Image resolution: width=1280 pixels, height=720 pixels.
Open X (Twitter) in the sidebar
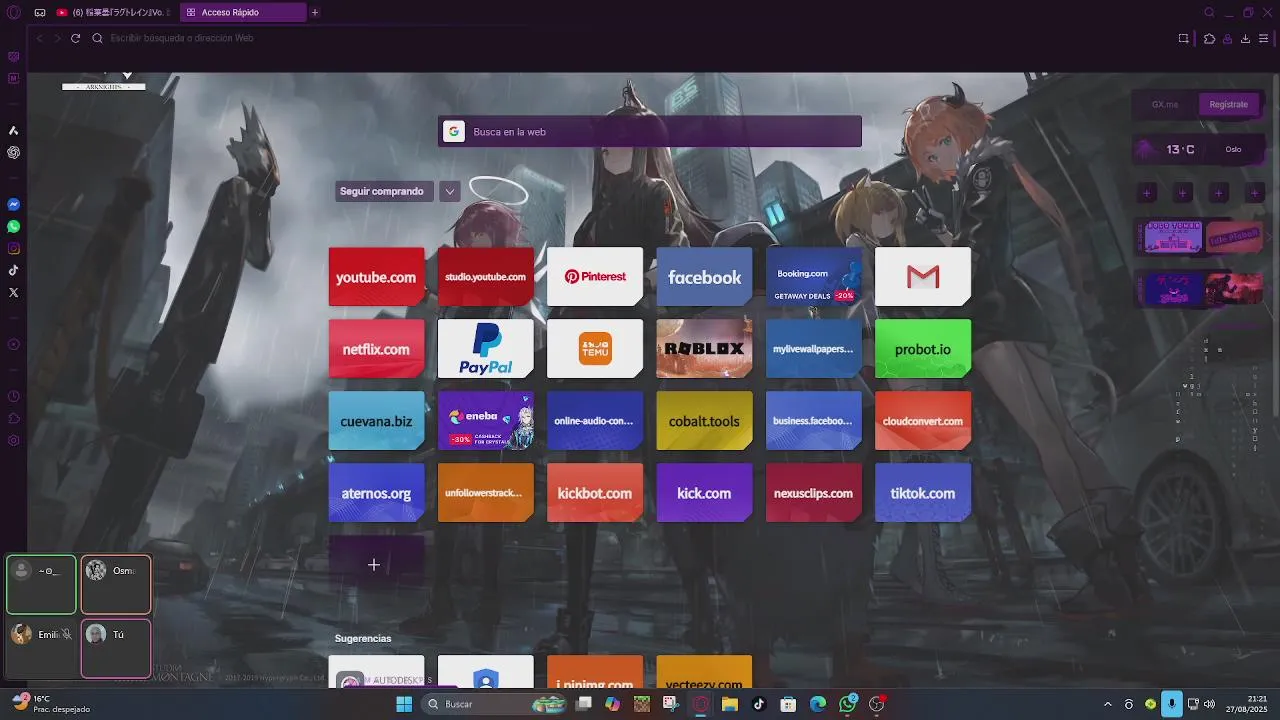[13, 293]
